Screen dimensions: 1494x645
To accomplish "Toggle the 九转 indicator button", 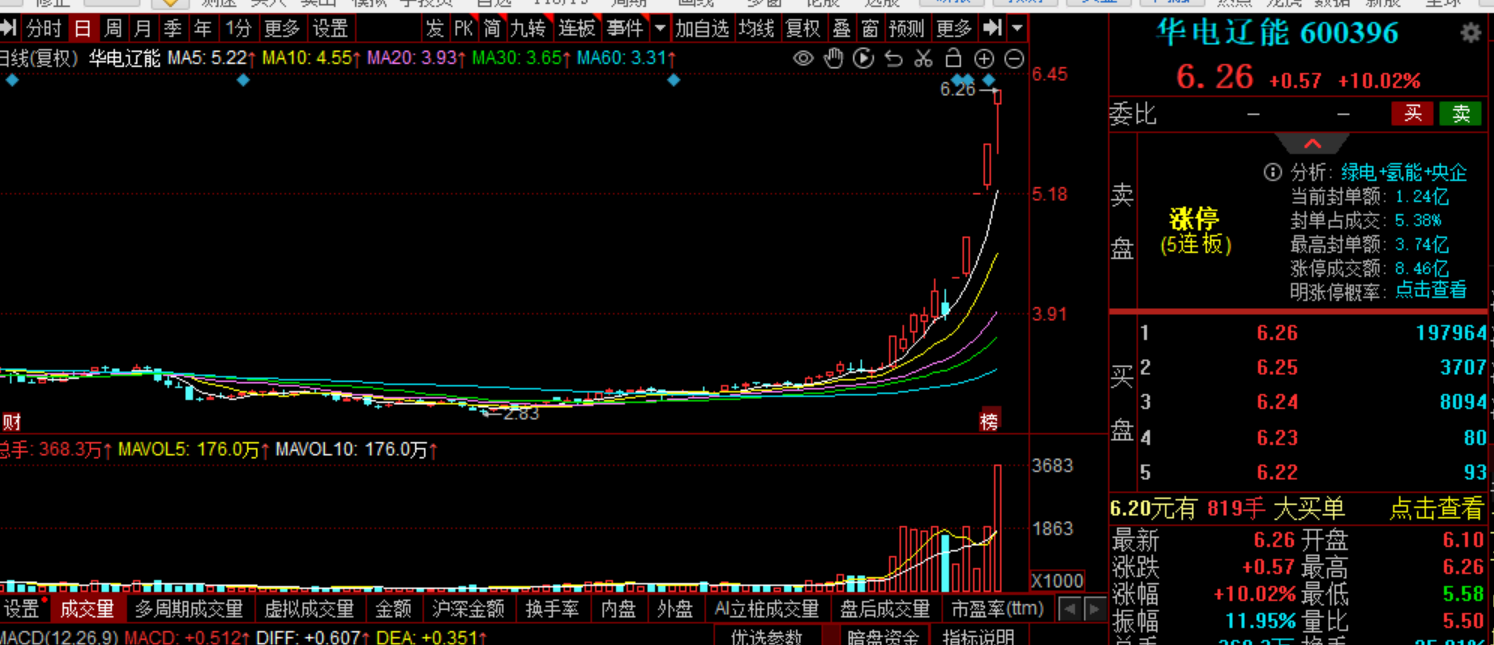I will 529,28.
